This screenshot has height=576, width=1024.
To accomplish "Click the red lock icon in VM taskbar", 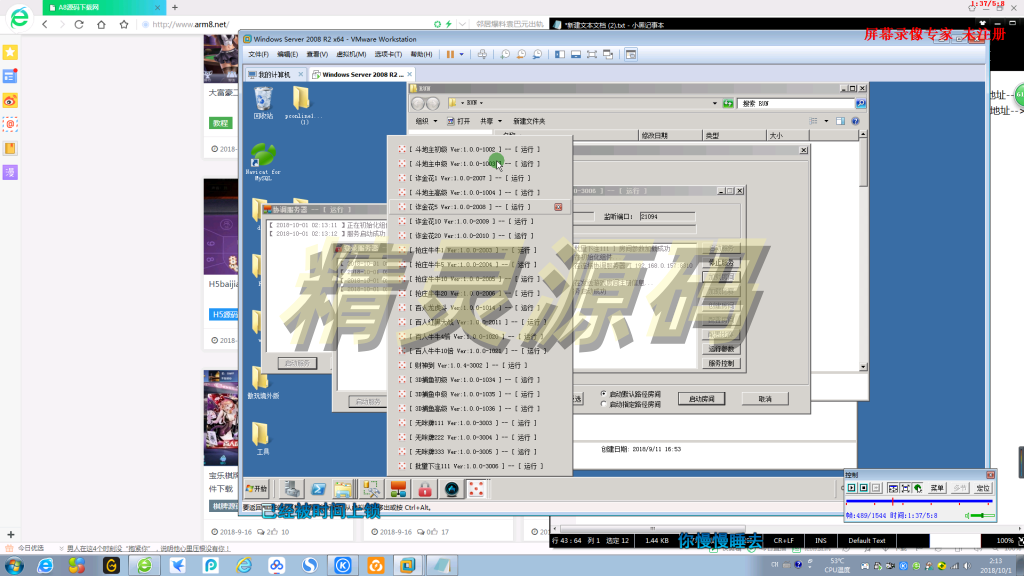I will (x=424, y=489).
